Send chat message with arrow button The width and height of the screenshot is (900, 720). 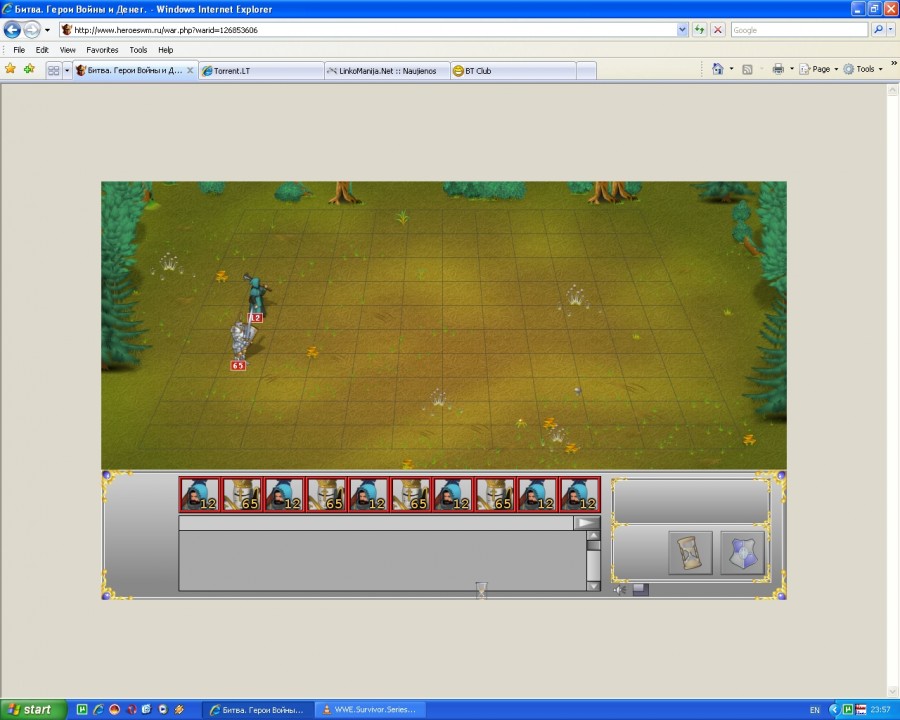pos(587,522)
